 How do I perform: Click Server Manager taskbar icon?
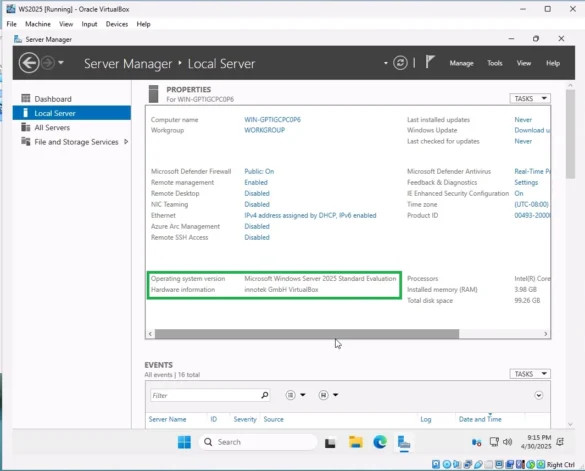pyautogui.click(x=404, y=443)
